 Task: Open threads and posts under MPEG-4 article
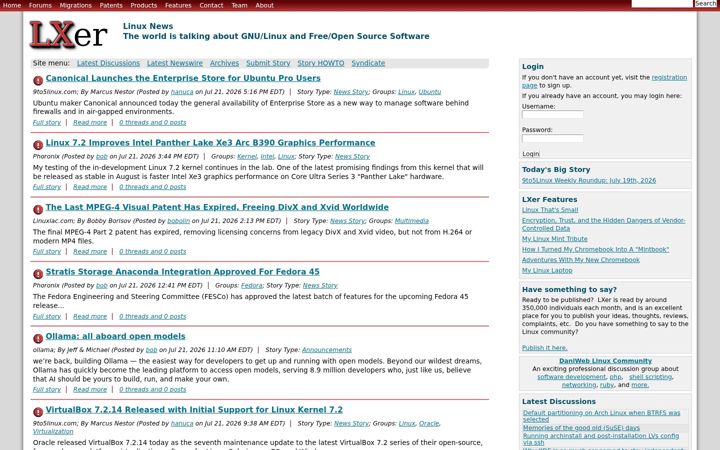coord(152,252)
